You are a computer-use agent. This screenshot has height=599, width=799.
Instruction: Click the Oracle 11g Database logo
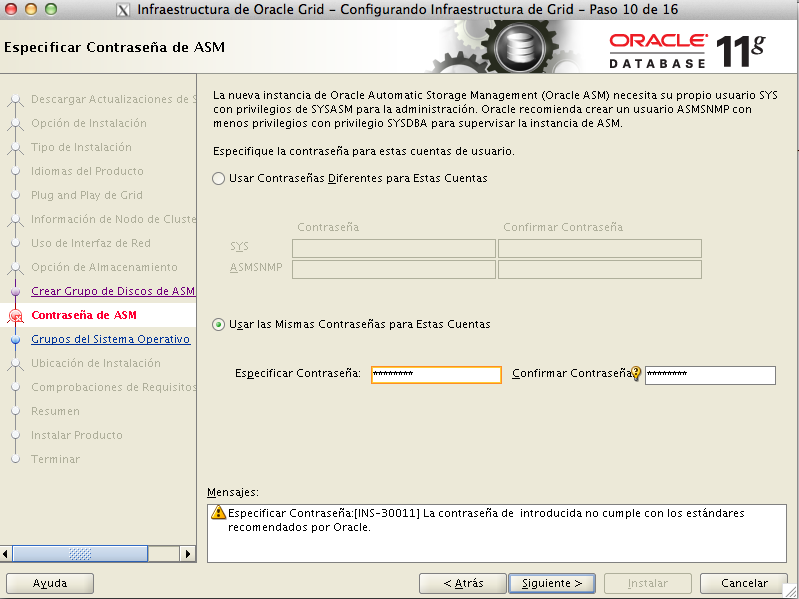point(687,48)
